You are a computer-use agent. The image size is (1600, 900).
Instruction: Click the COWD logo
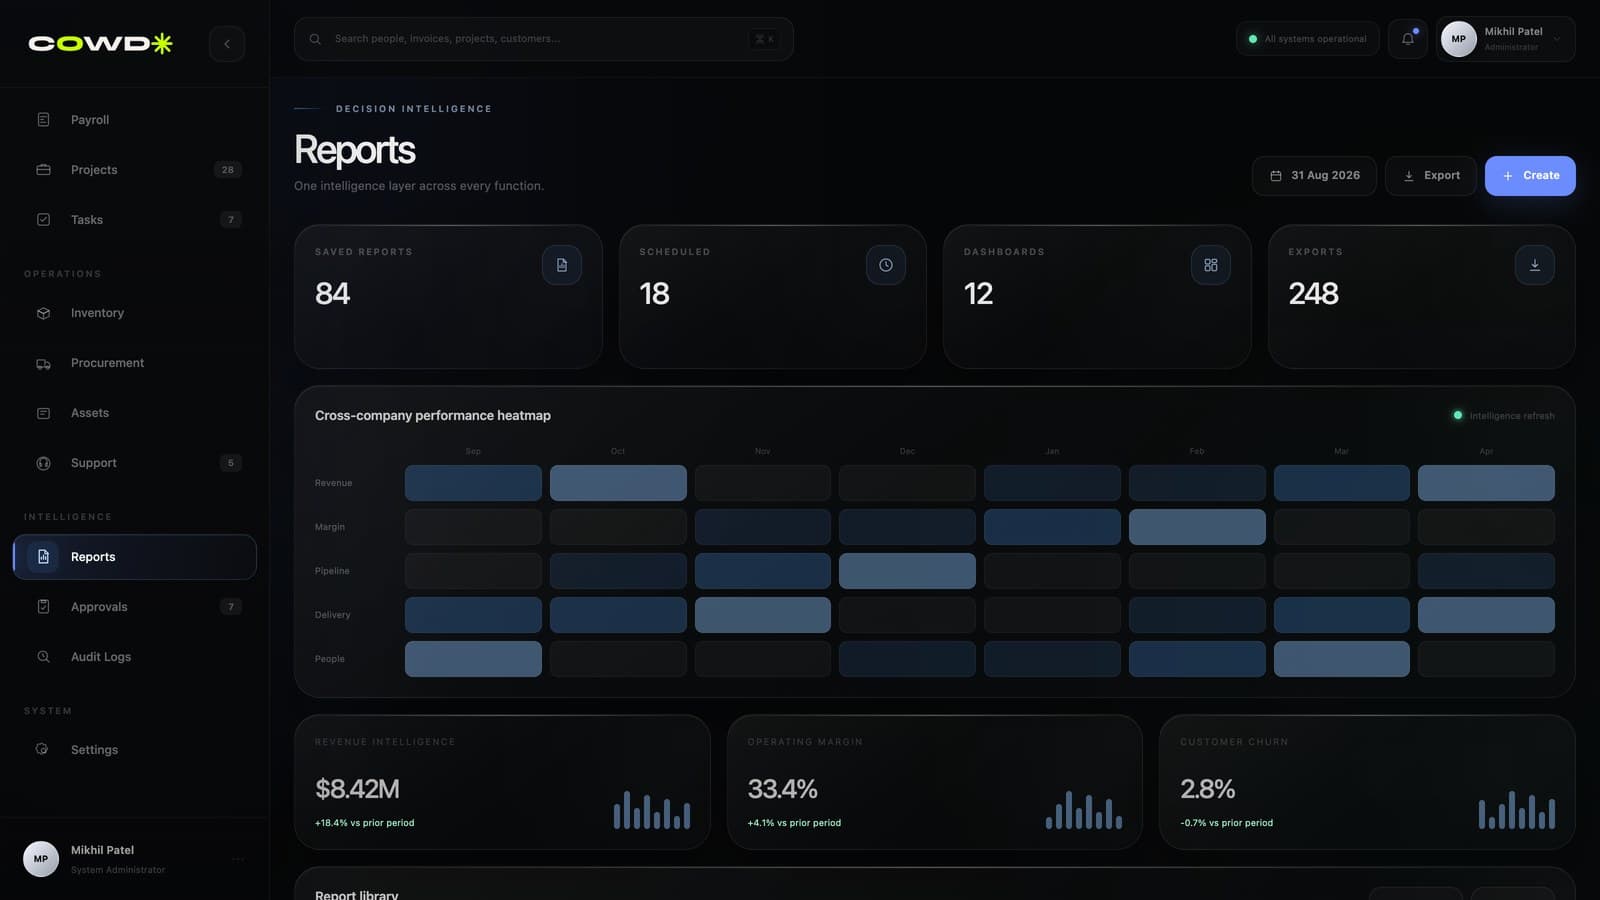[100, 43]
